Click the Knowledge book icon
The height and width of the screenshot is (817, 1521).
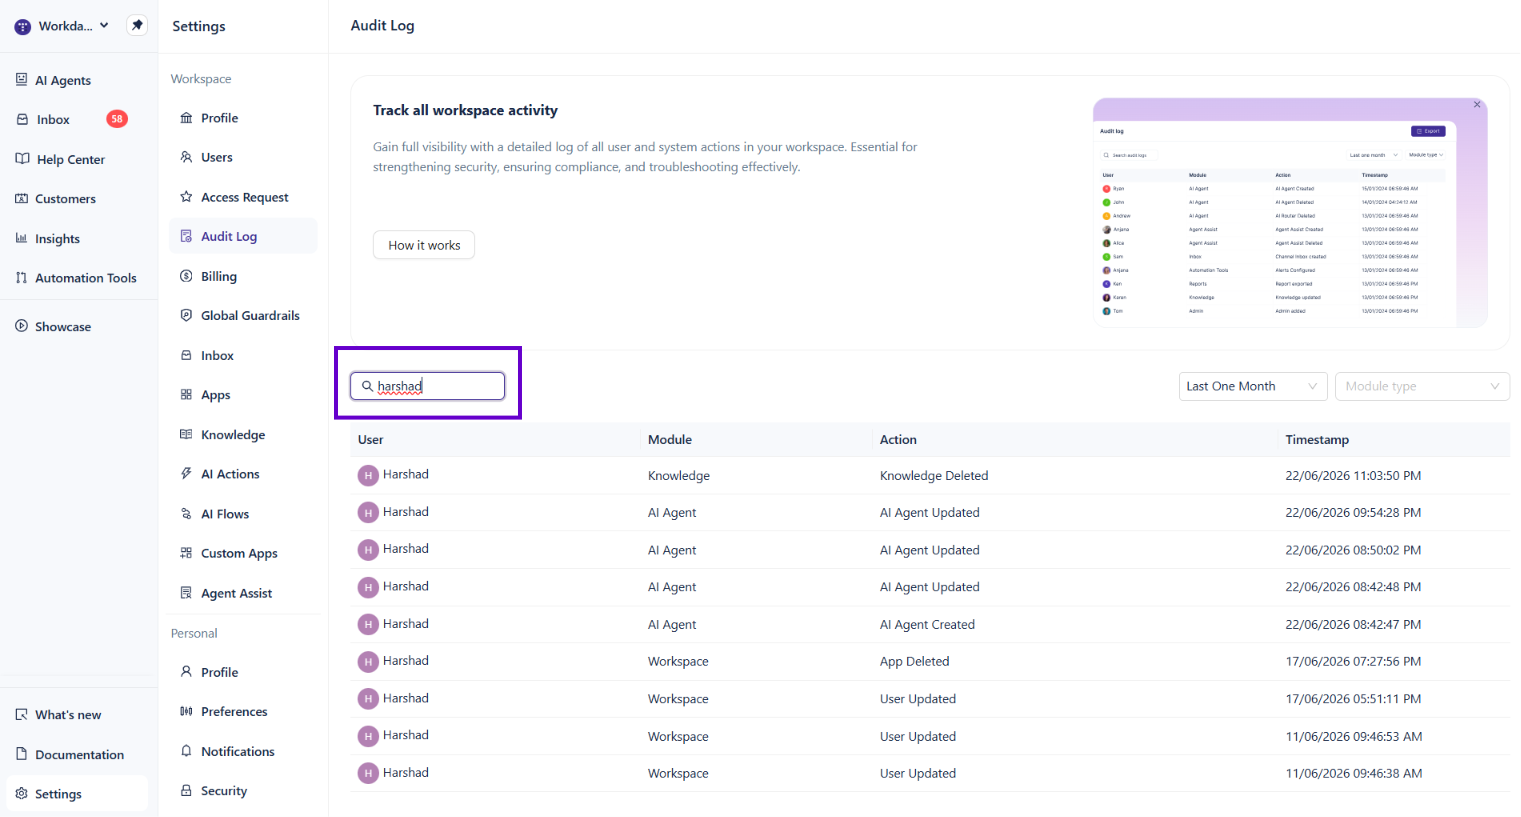tap(186, 434)
